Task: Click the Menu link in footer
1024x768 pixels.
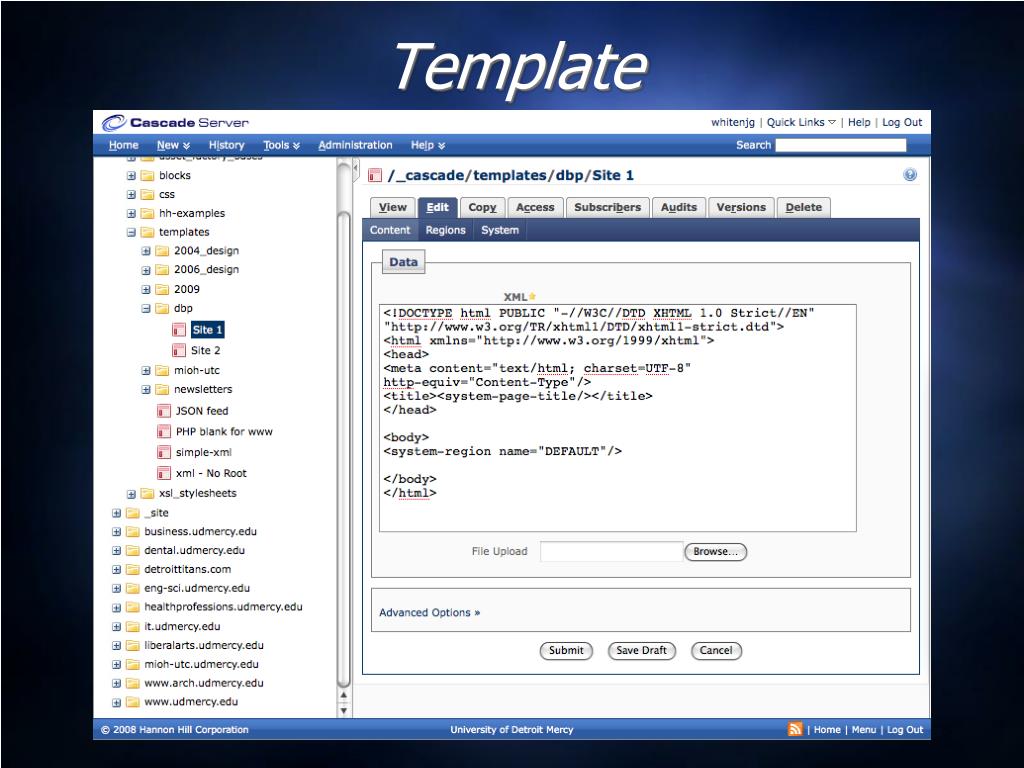Action: [863, 729]
